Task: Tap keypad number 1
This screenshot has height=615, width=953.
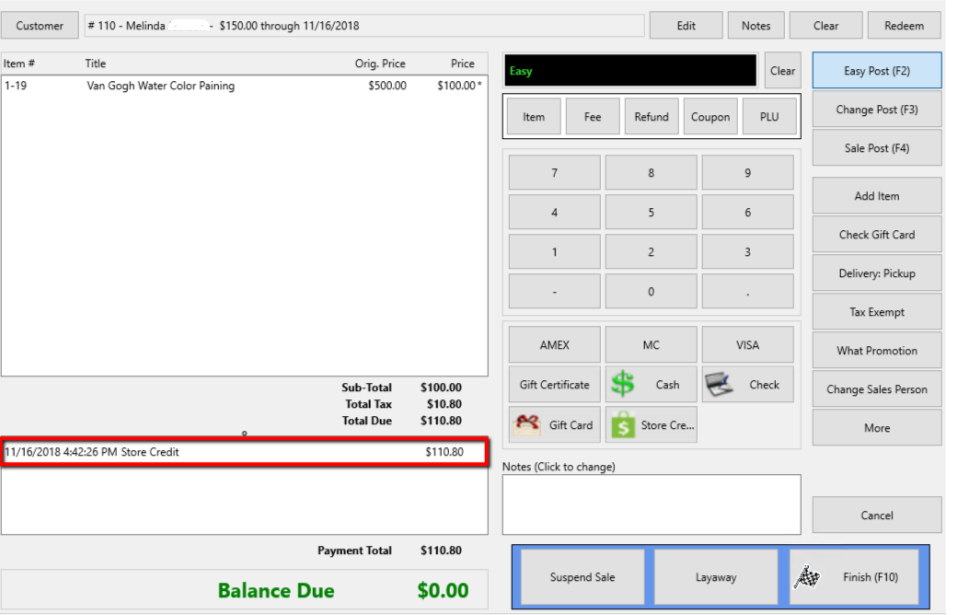Action: pos(554,252)
